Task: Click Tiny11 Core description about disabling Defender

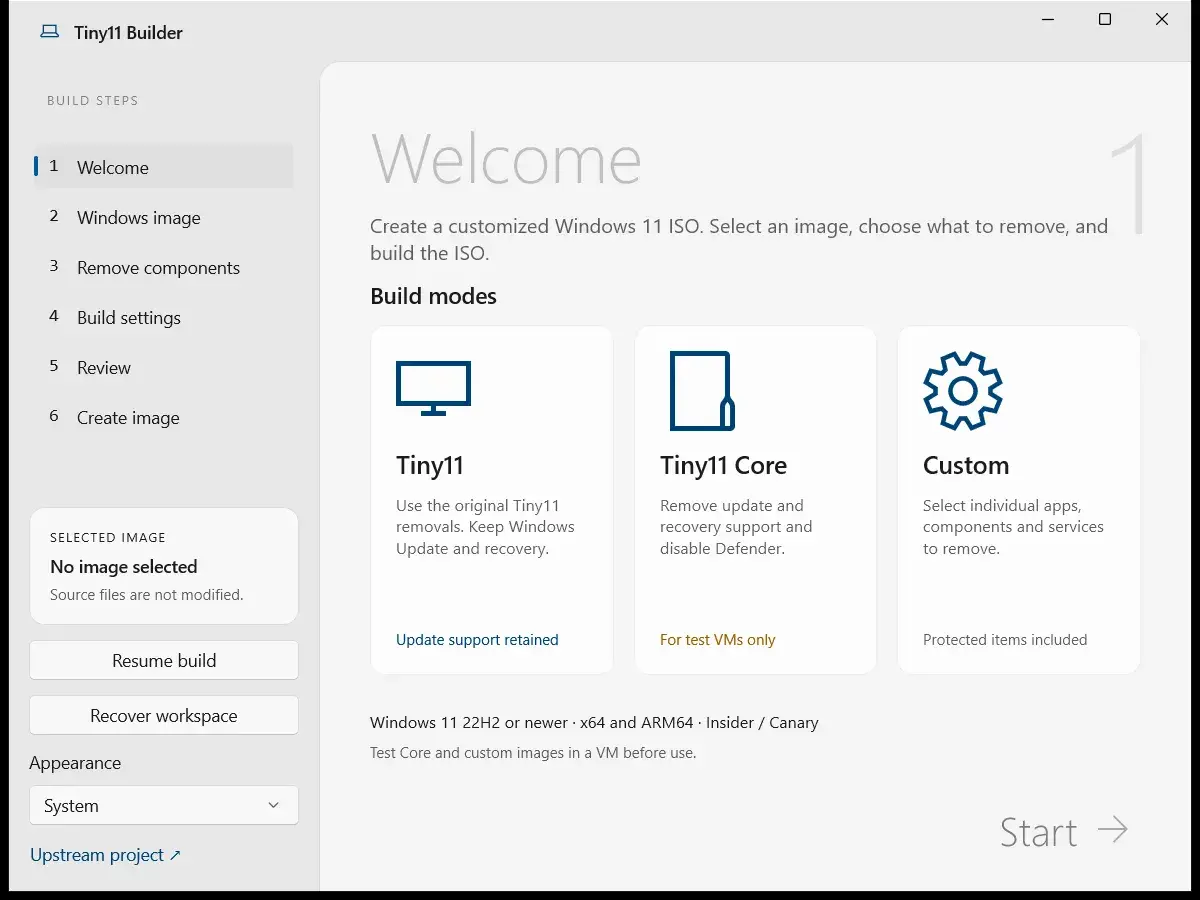Action: 736,527
